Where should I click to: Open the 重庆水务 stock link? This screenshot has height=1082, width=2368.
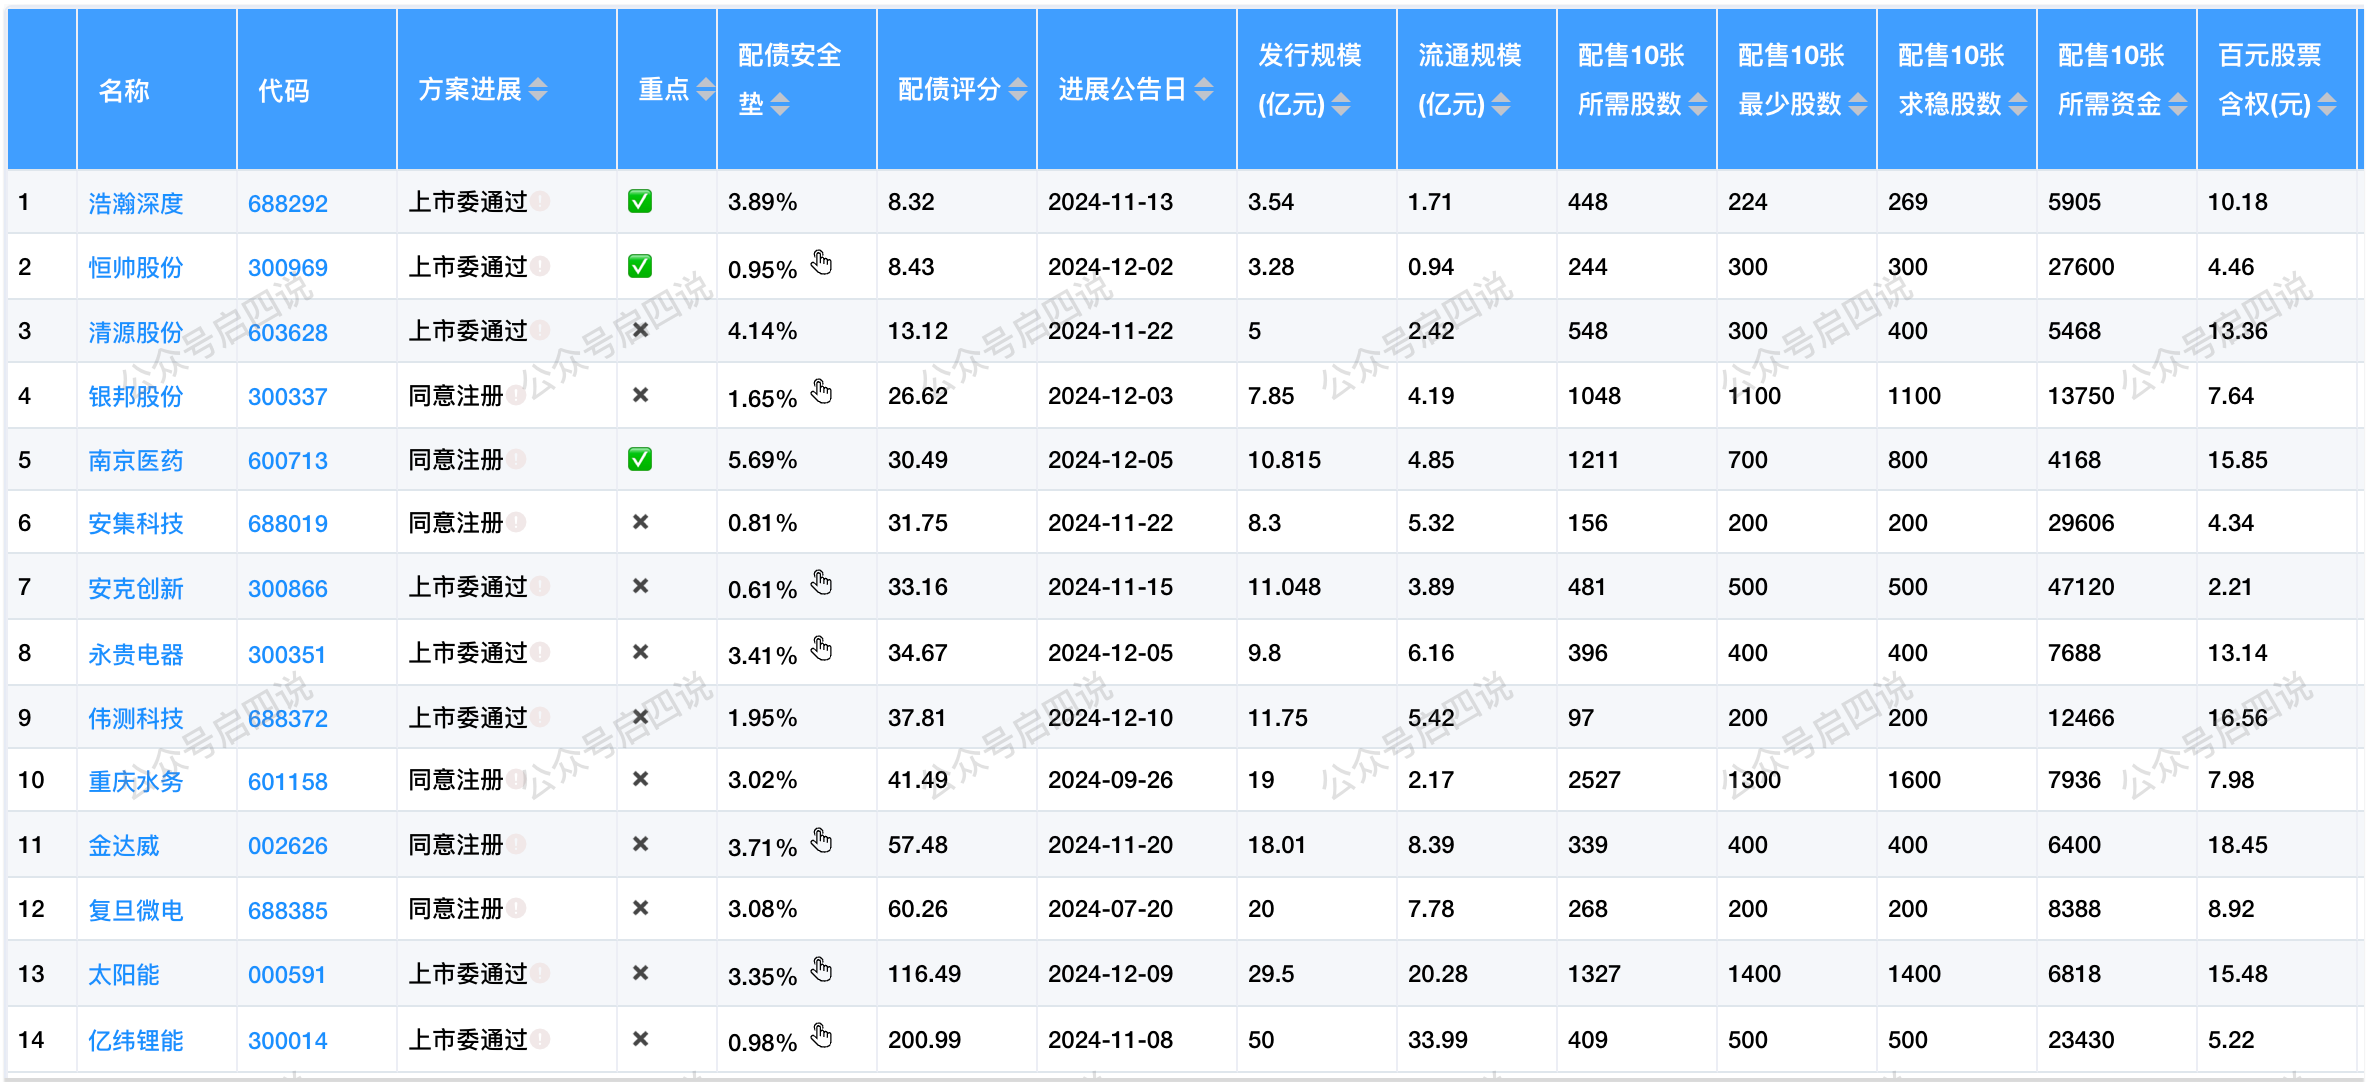click(x=135, y=781)
